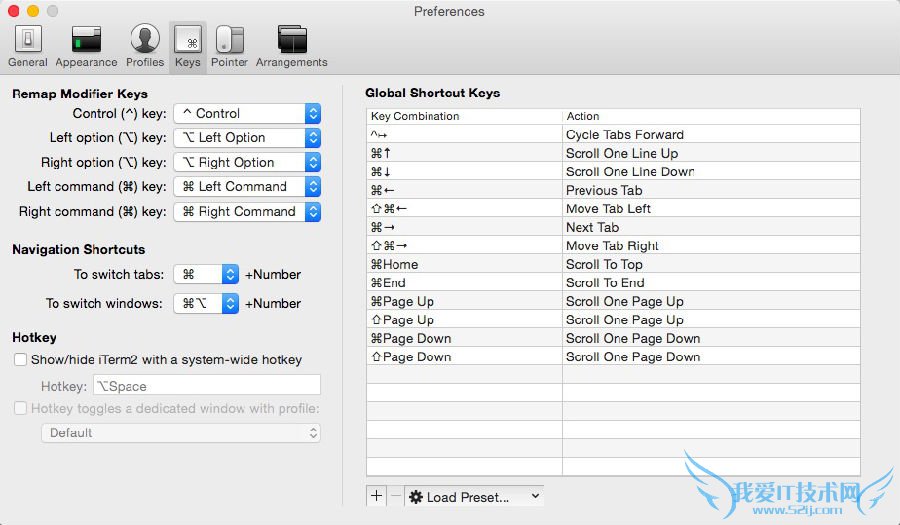
Task: Click the Hotkey input field
Action: [x=207, y=386]
